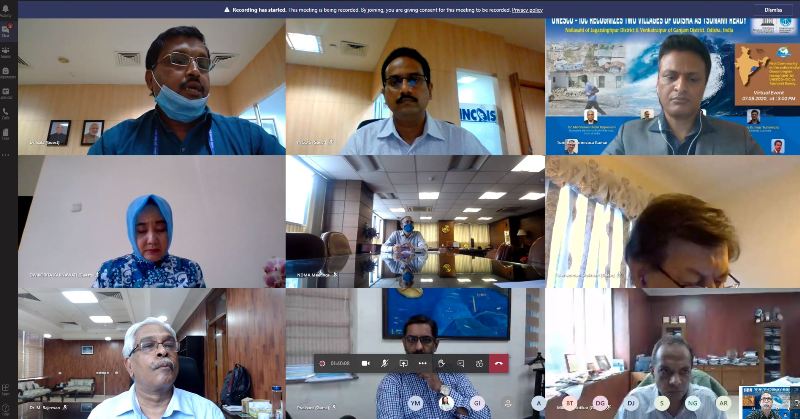Select the A participant avatar

(539, 403)
